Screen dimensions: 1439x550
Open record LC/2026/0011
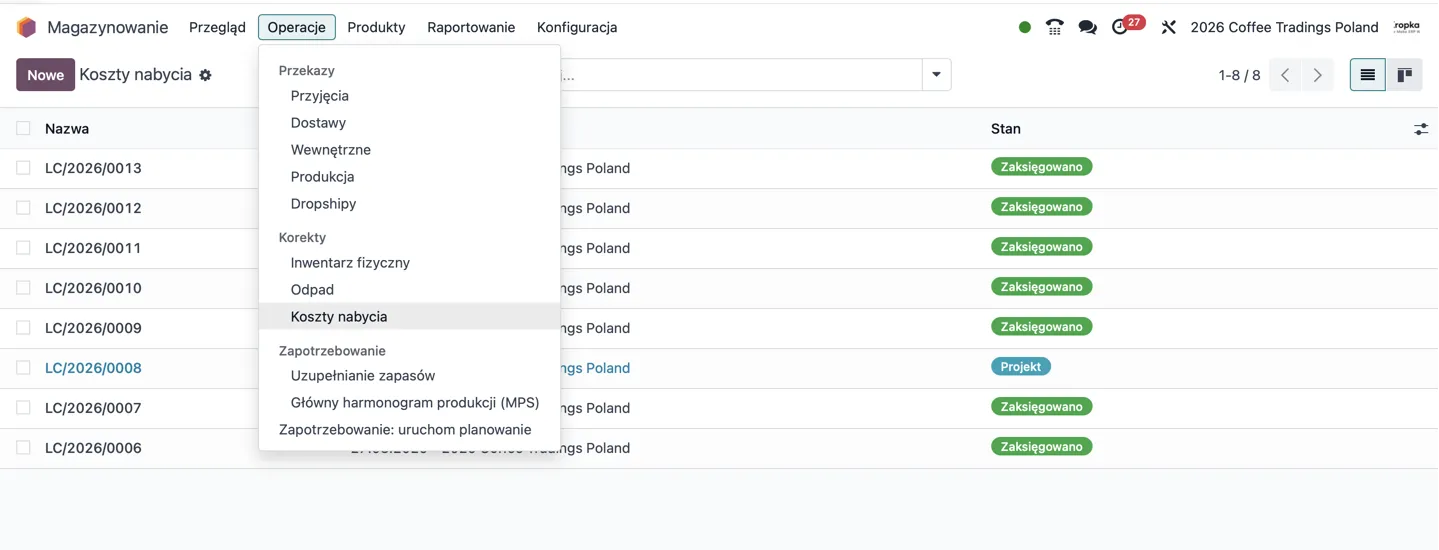coord(93,248)
